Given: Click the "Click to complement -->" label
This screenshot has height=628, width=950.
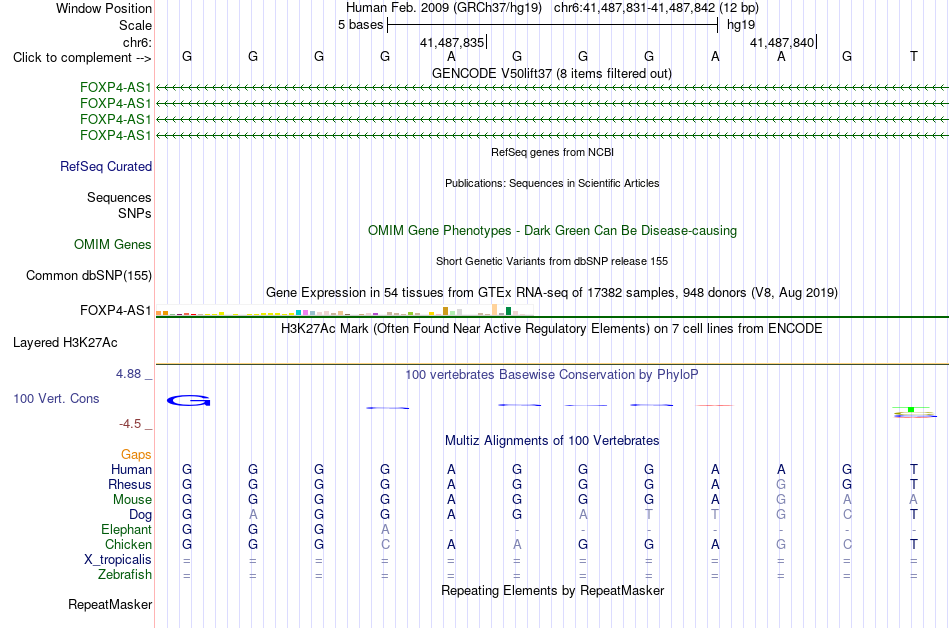Looking at the screenshot, I should (x=82, y=58).
